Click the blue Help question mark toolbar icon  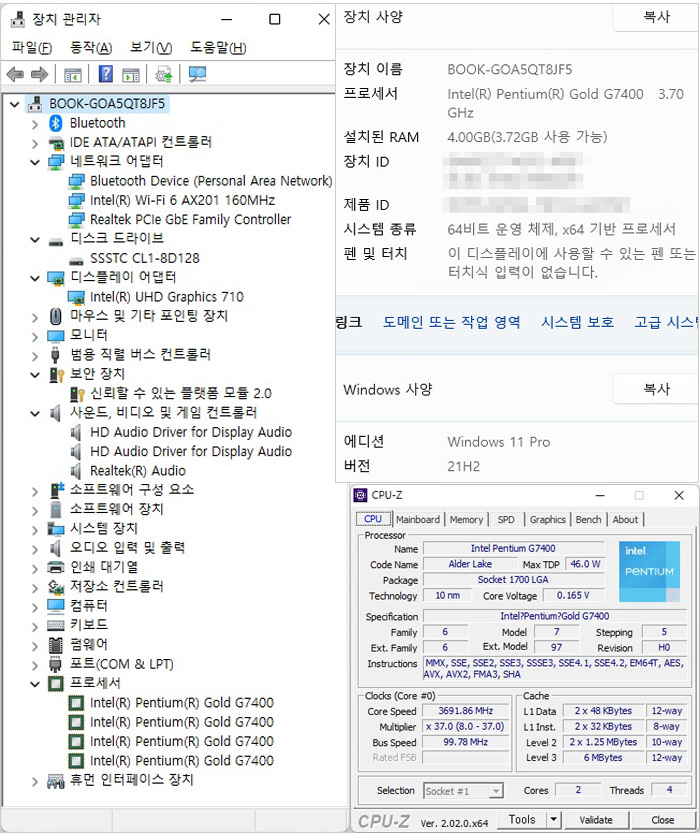[x=106, y=74]
